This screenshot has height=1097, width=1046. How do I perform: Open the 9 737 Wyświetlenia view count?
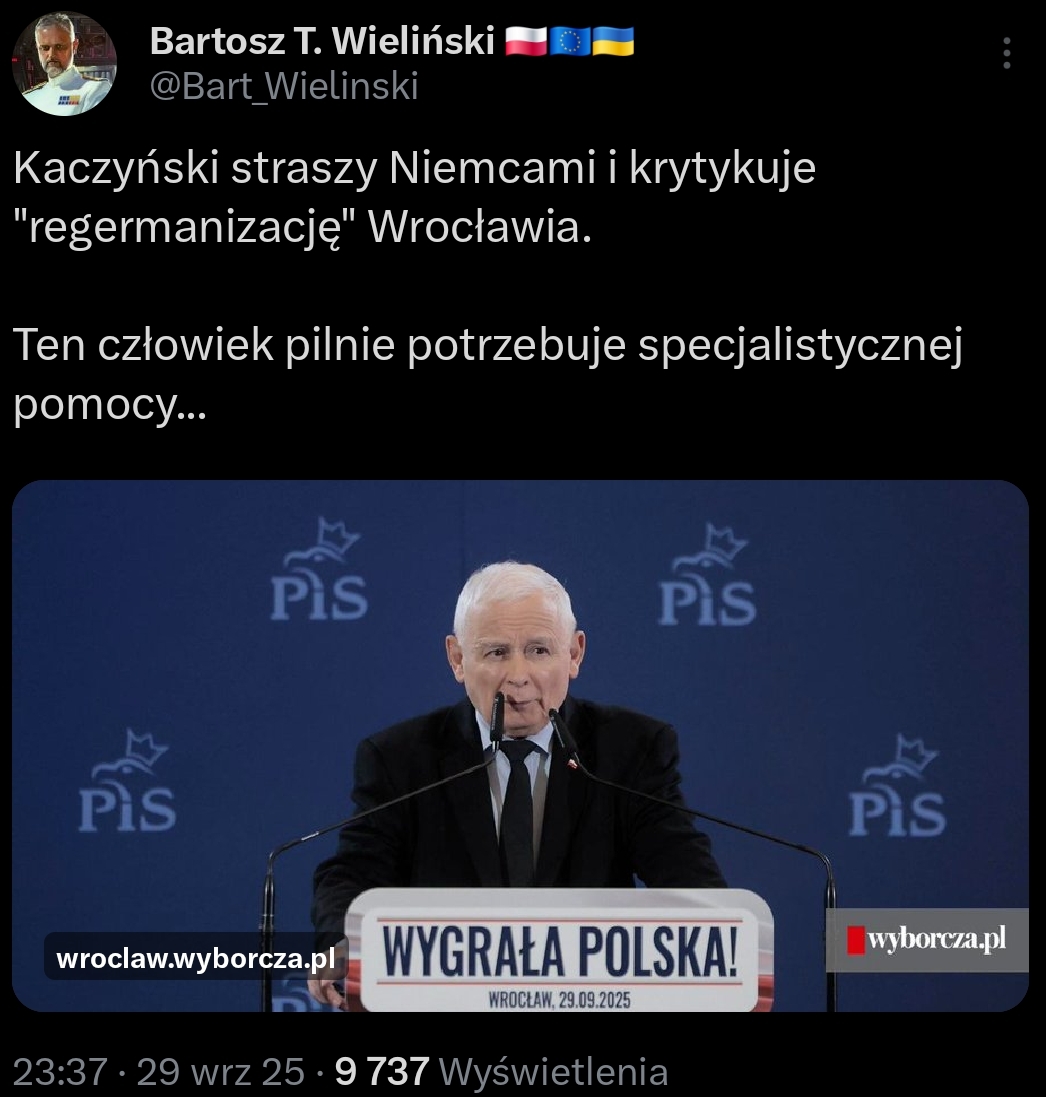tap(501, 1071)
